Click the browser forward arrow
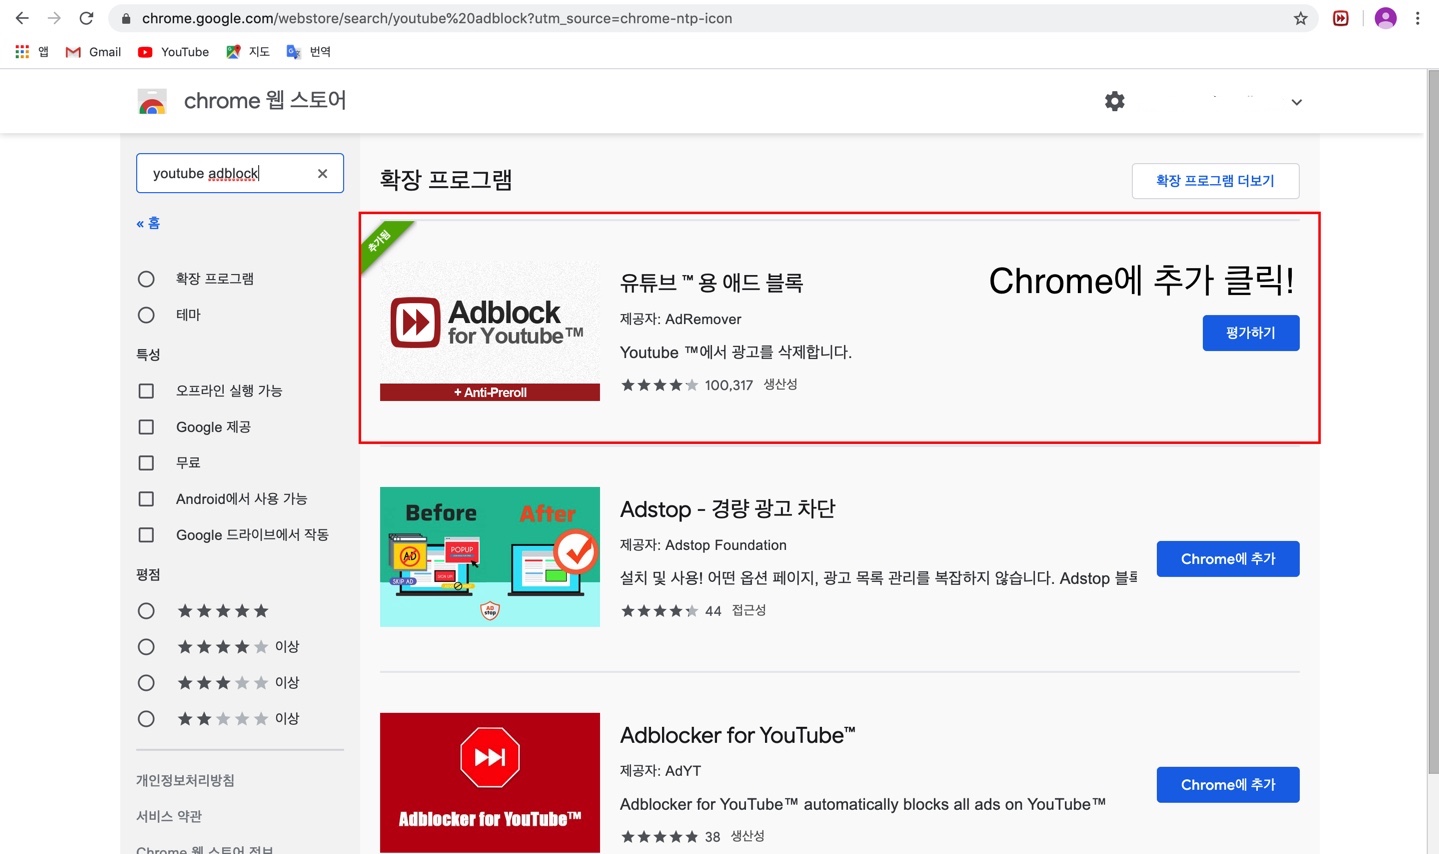The image size is (1439, 854). (x=54, y=18)
